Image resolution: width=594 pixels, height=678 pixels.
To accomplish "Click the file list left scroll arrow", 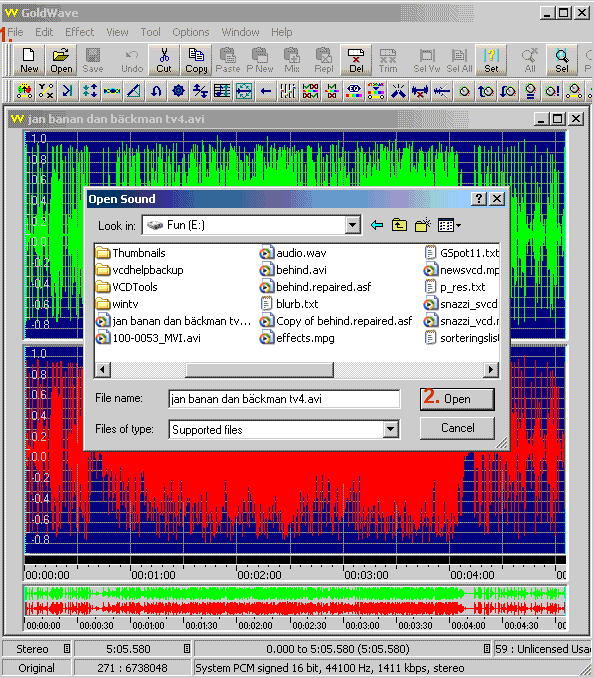I will click(x=102, y=369).
